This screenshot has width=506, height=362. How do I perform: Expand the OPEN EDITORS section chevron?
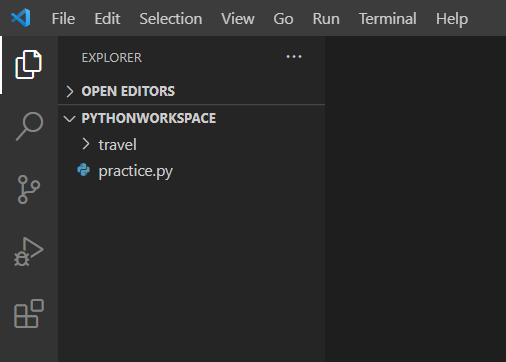tap(70, 91)
